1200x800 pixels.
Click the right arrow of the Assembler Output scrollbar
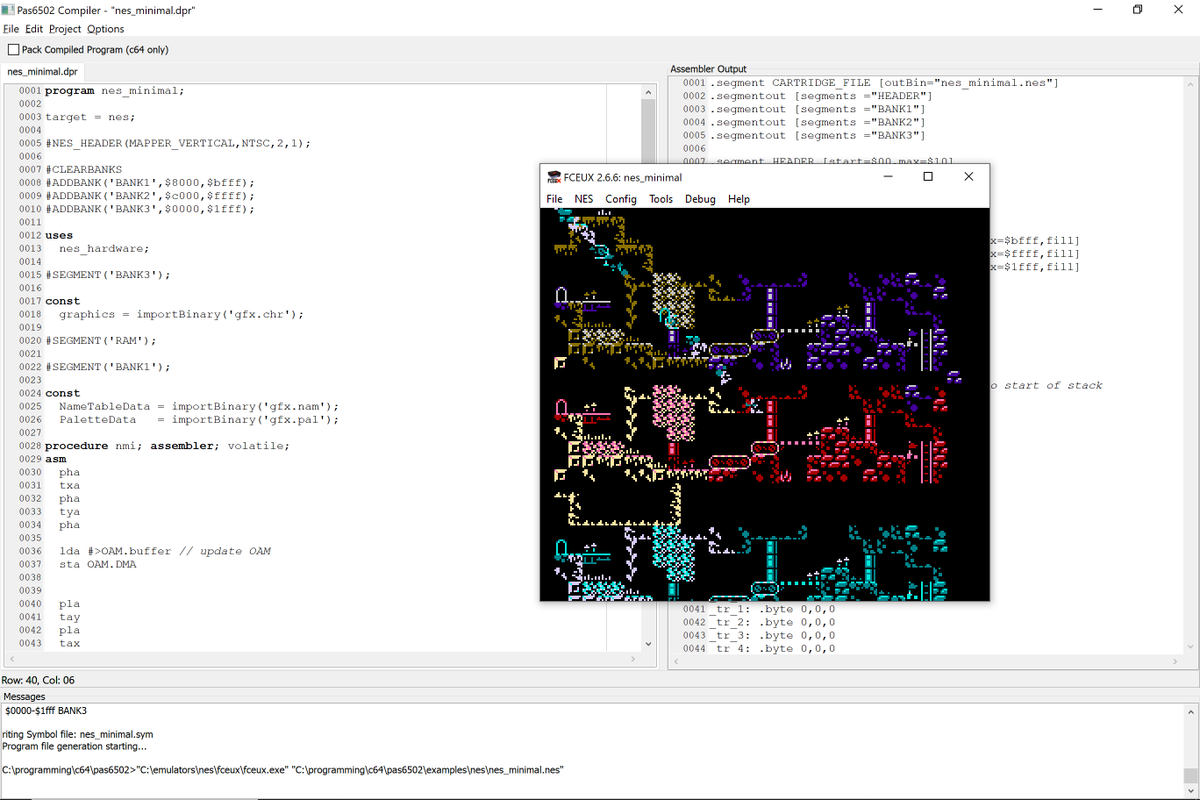click(x=1176, y=662)
